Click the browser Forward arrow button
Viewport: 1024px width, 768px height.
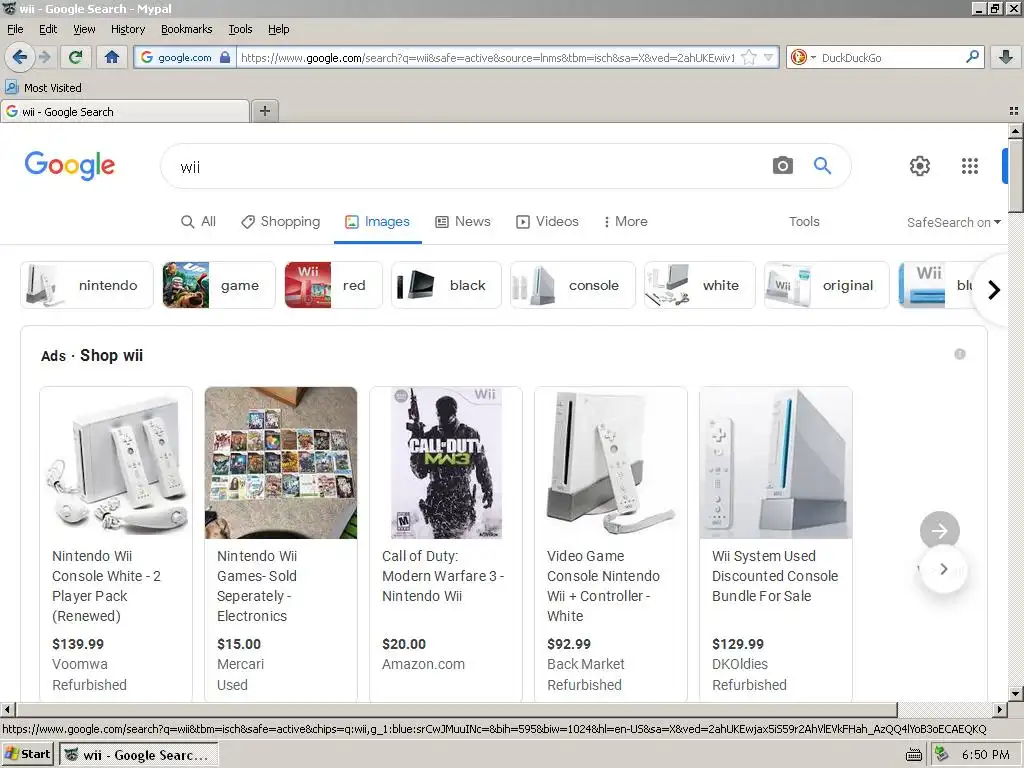(x=44, y=57)
